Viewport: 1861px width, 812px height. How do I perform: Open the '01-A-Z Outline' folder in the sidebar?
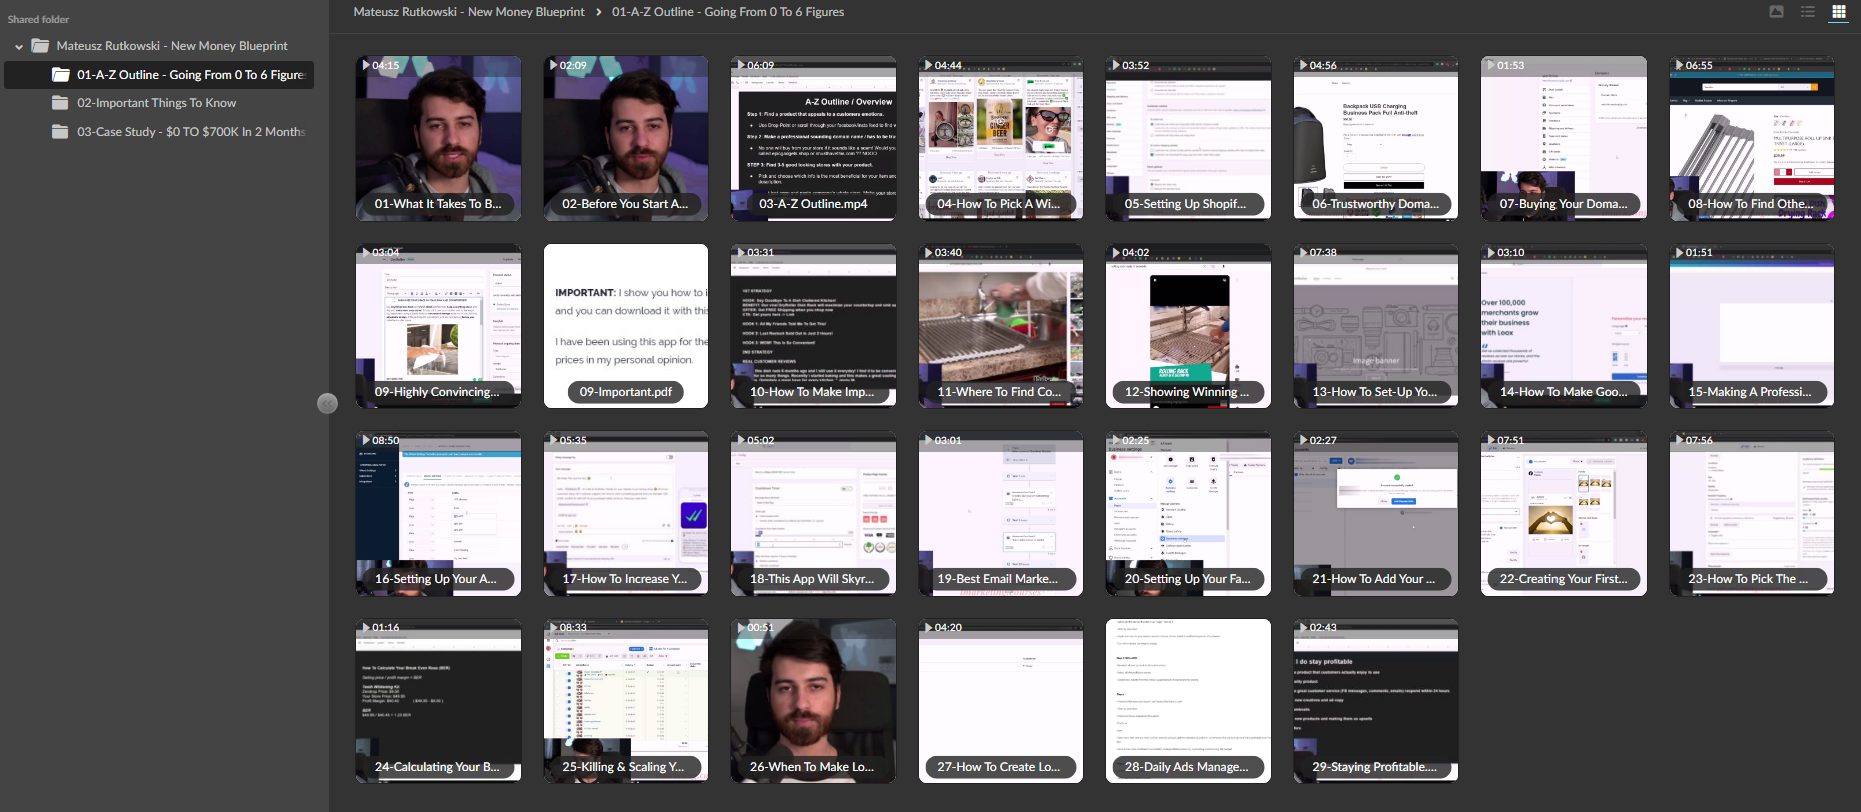159,75
